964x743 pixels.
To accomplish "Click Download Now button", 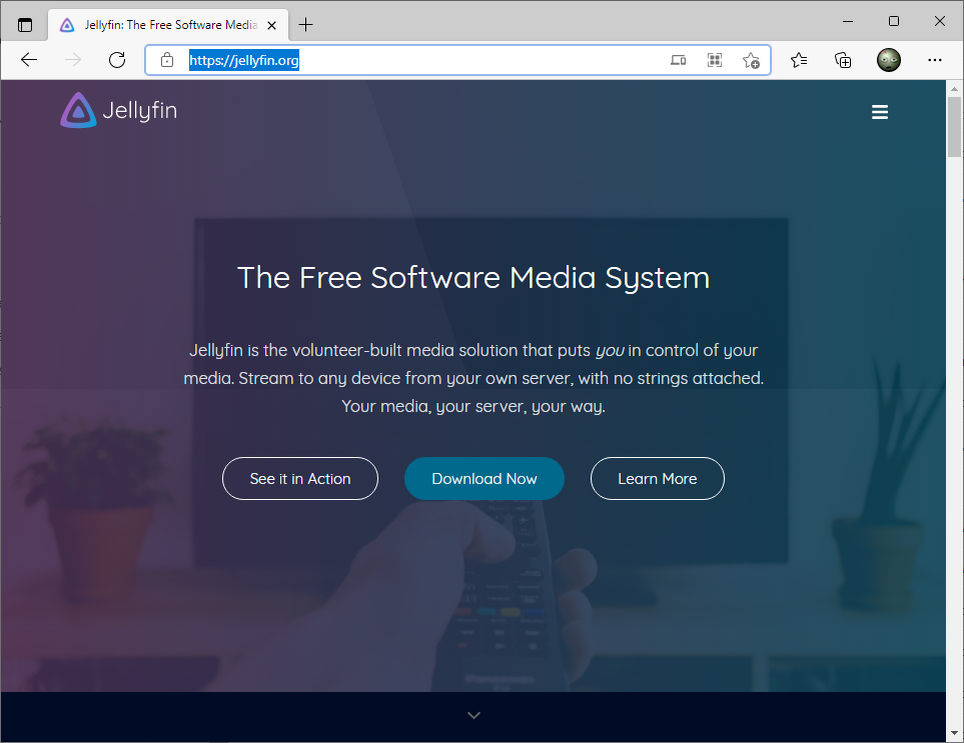I will point(484,479).
